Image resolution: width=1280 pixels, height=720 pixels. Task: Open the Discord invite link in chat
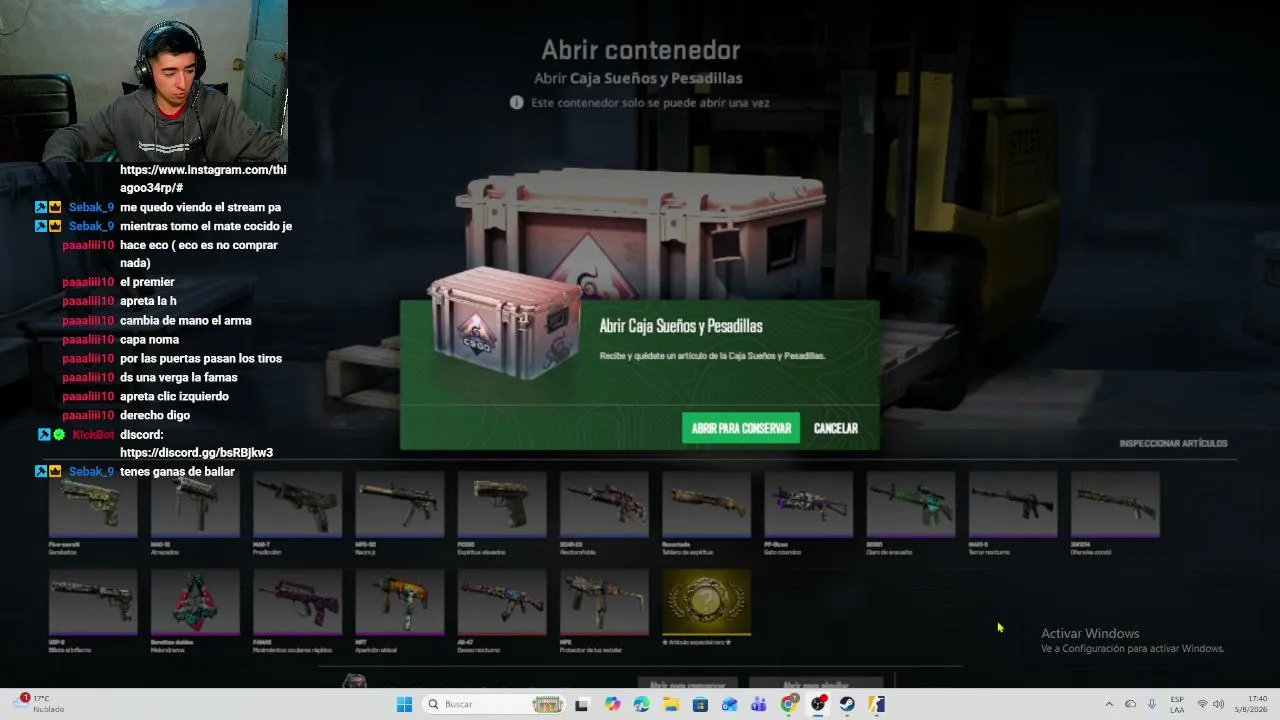click(x=196, y=453)
